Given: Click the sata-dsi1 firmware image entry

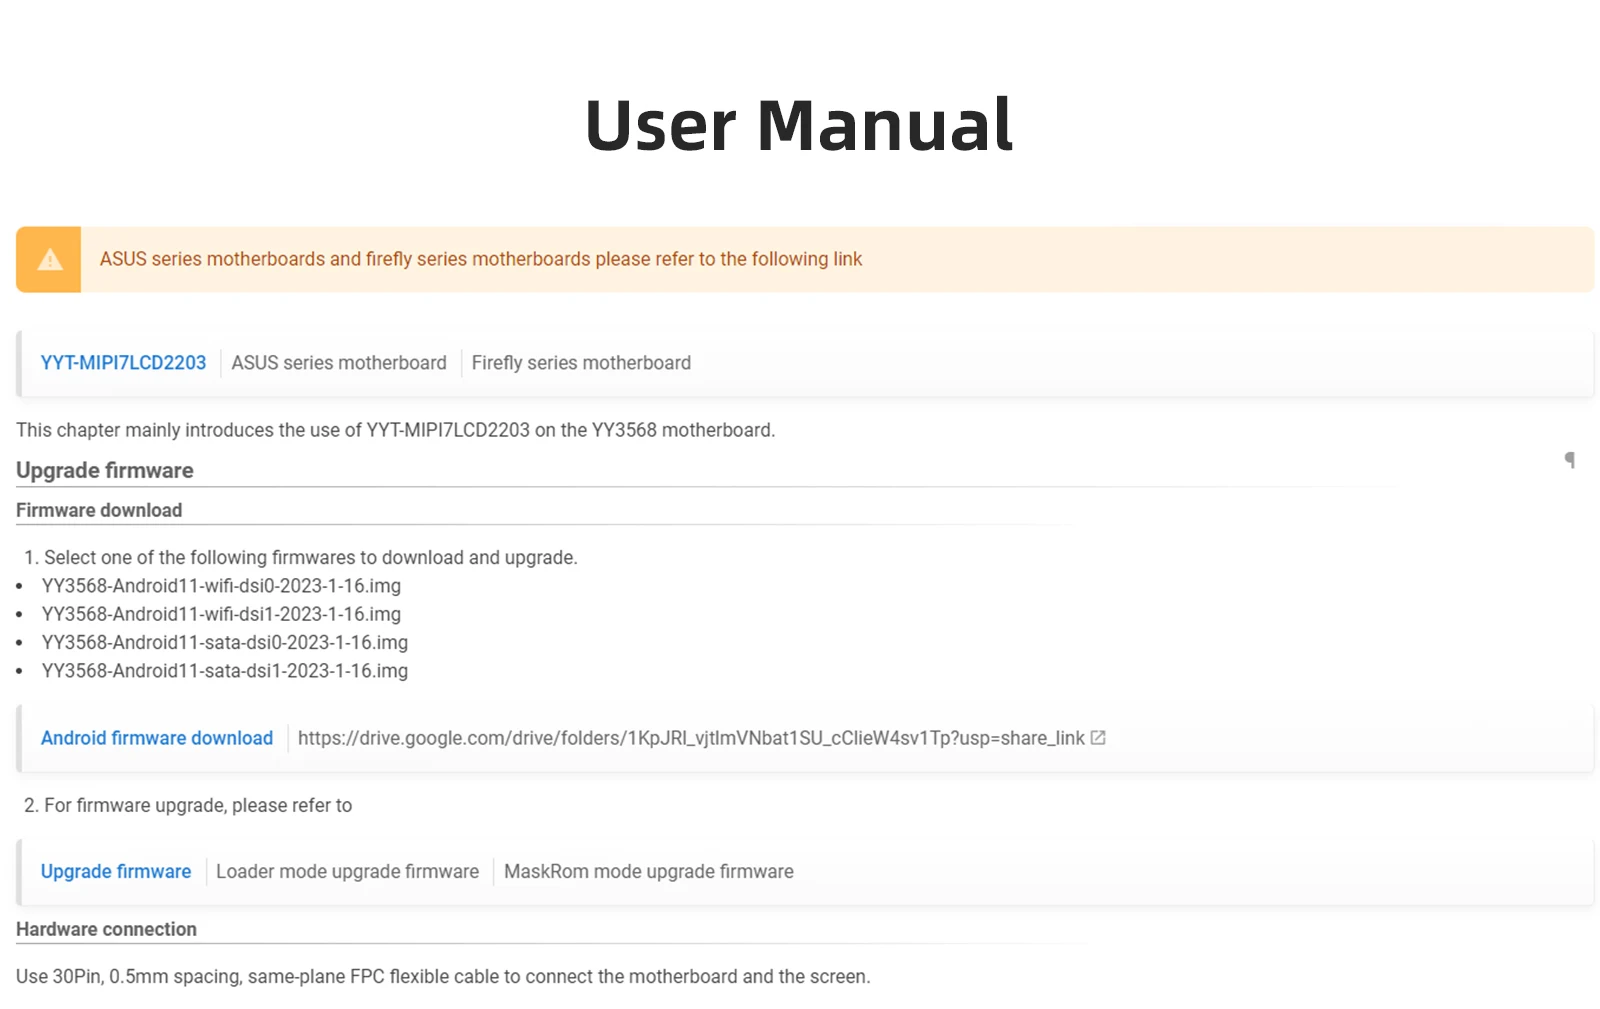Looking at the screenshot, I should tap(225, 671).
